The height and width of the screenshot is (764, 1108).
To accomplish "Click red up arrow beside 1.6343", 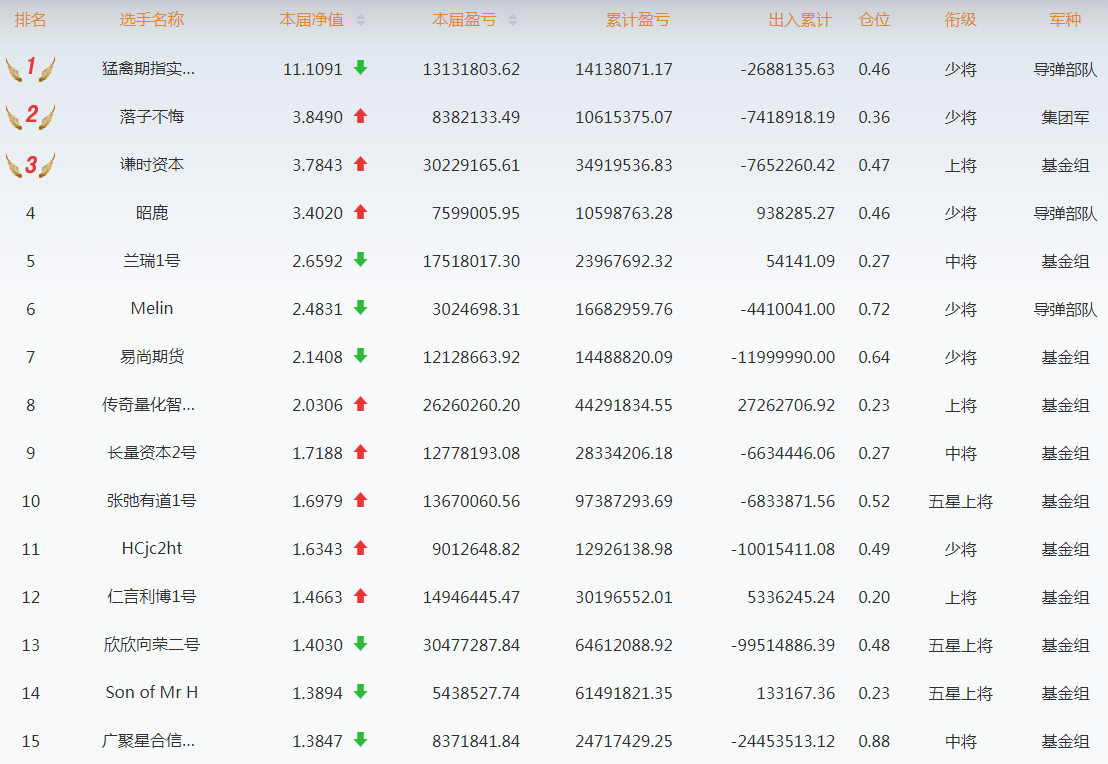I will coord(360,548).
